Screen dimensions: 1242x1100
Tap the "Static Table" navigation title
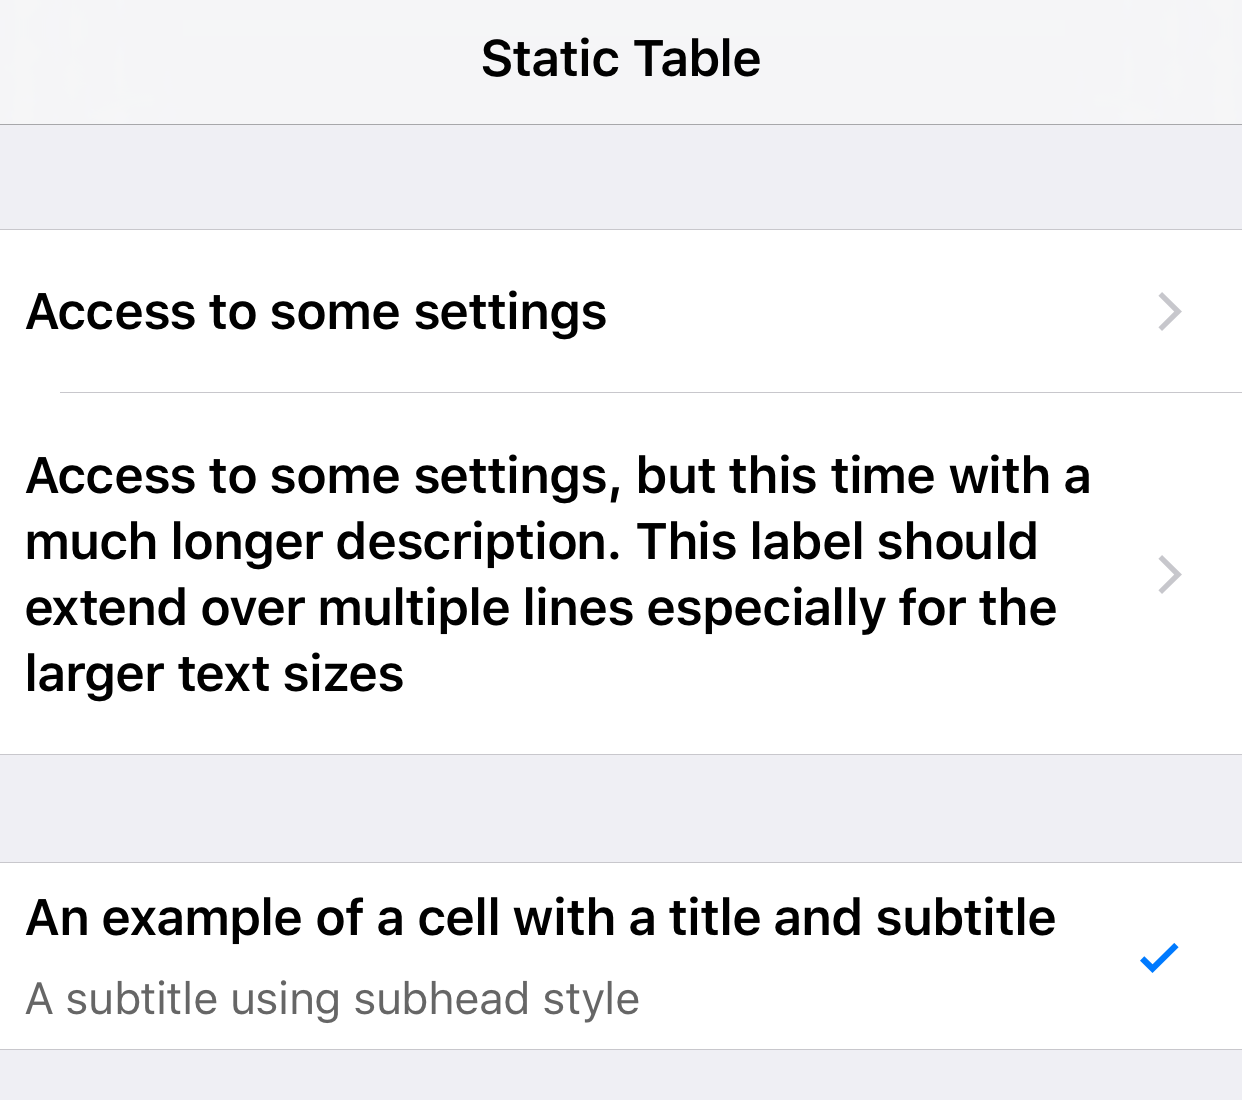621,58
